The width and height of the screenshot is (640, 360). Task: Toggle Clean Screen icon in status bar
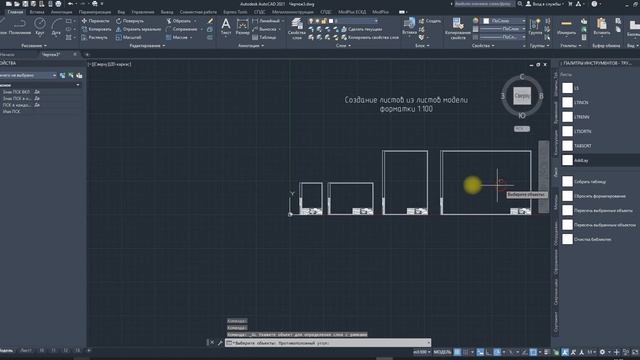(635, 352)
